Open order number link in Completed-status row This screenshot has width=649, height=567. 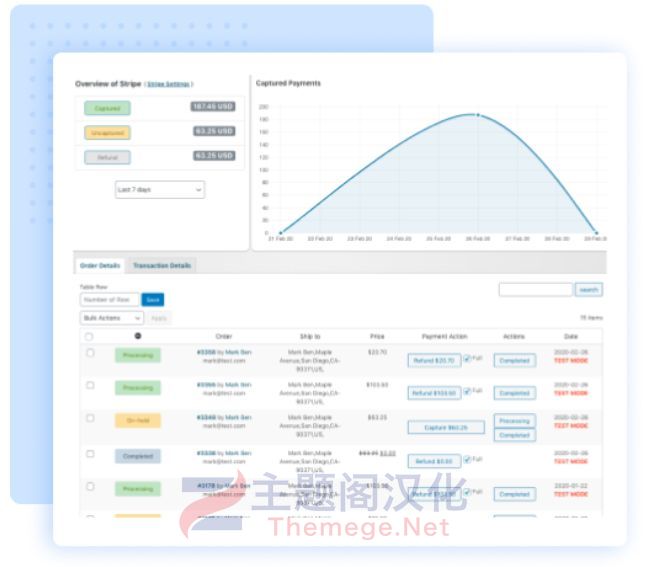[206, 453]
